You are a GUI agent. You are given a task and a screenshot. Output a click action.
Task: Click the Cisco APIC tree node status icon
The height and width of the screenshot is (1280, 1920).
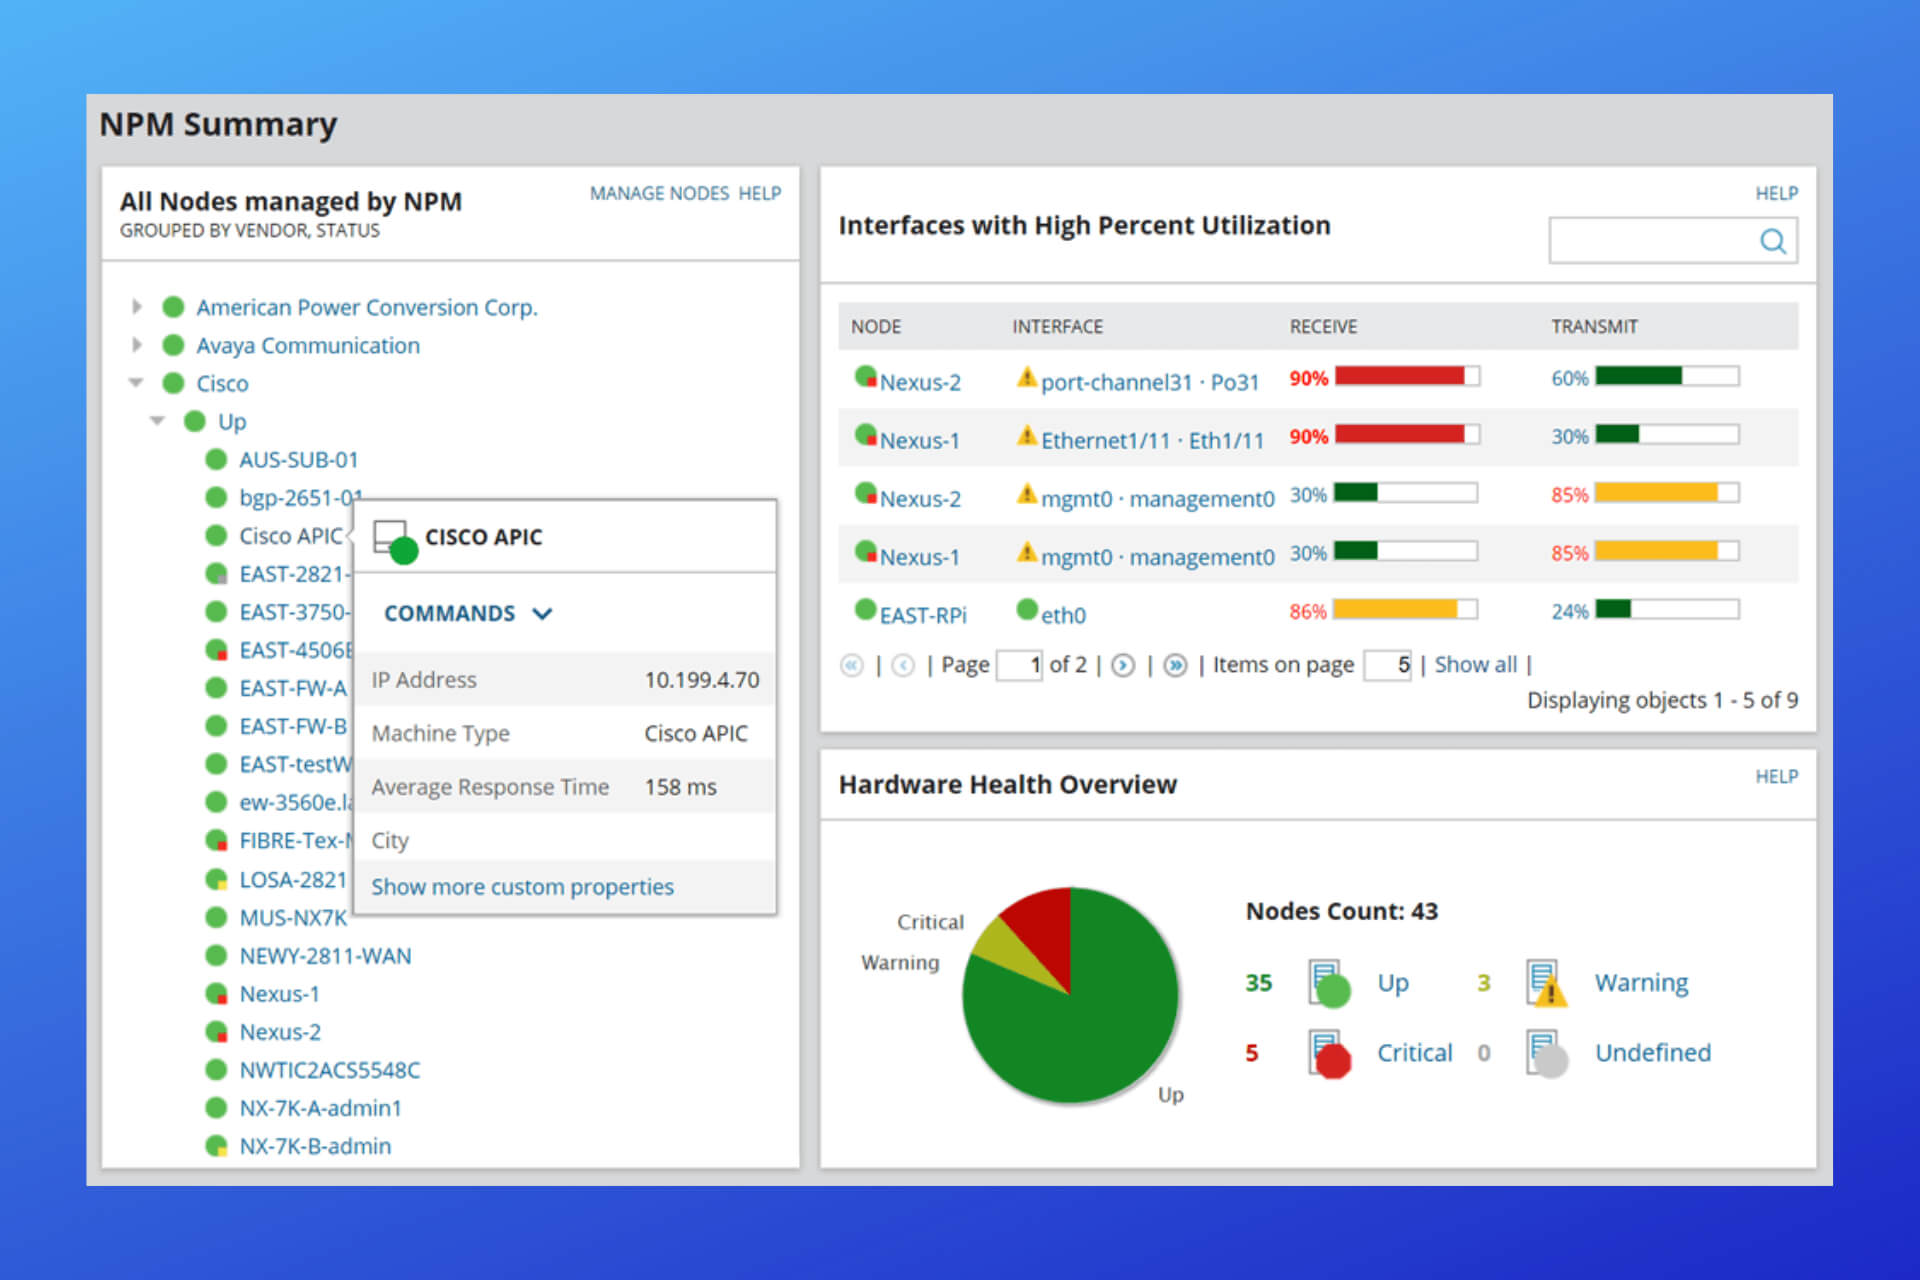coord(216,535)
